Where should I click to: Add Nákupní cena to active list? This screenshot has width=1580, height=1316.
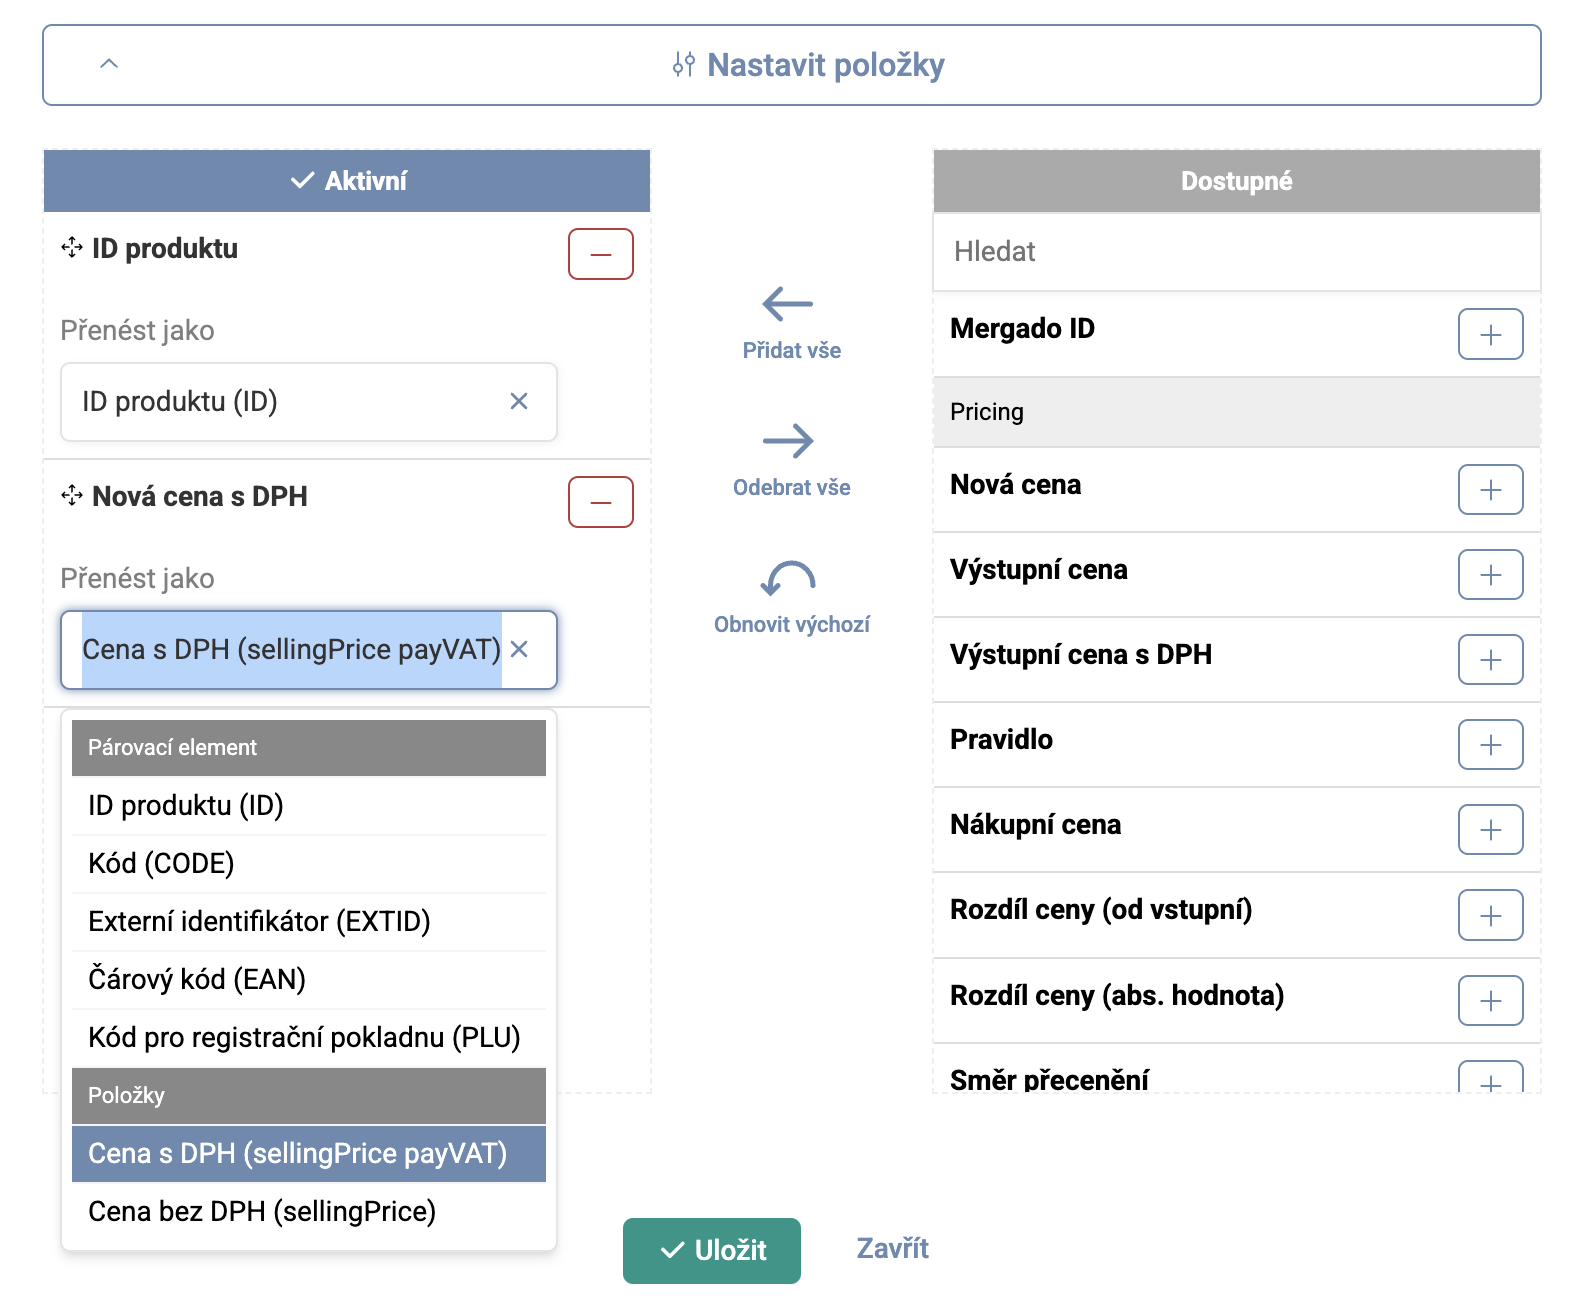tap(1490, 830)
